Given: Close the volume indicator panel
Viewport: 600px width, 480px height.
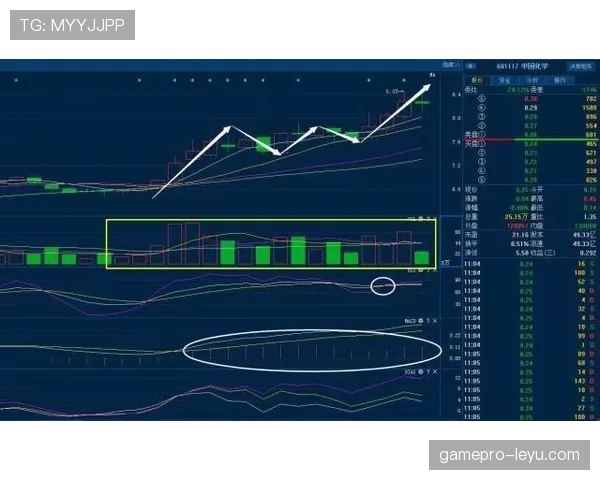Looking at the screenshot, I should pos(434,219).
